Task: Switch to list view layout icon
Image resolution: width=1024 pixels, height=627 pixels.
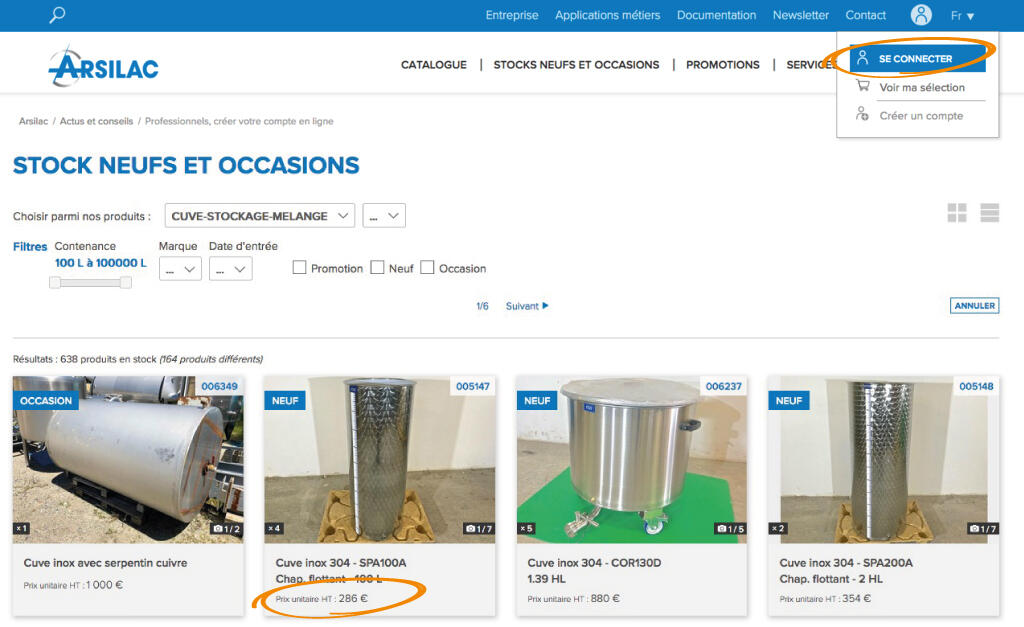Action: coord(989,212)
